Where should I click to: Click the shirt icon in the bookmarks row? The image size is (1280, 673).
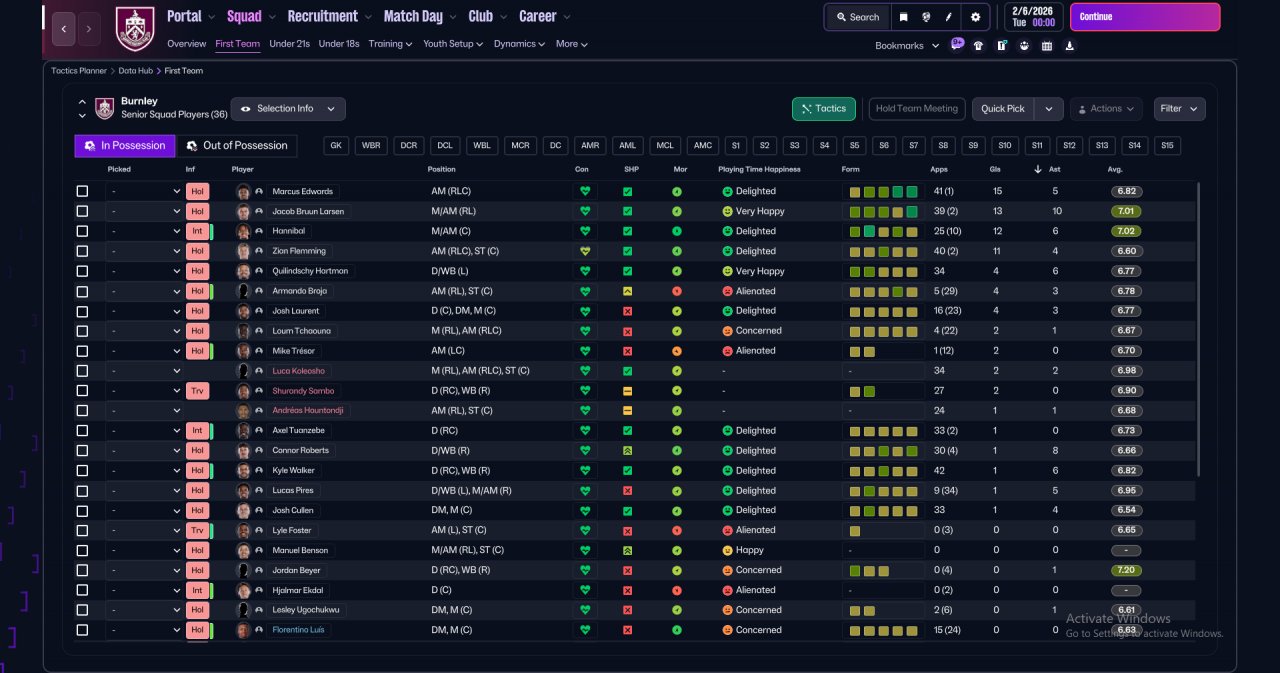tap(978, 46)
